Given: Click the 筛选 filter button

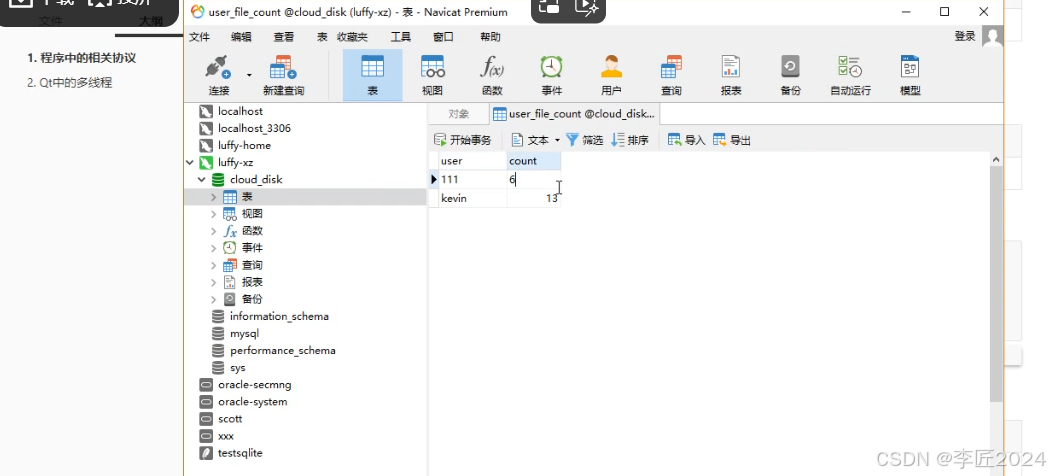Looking at the screenshot, I should pyautogui.click(x=585, y=140).
